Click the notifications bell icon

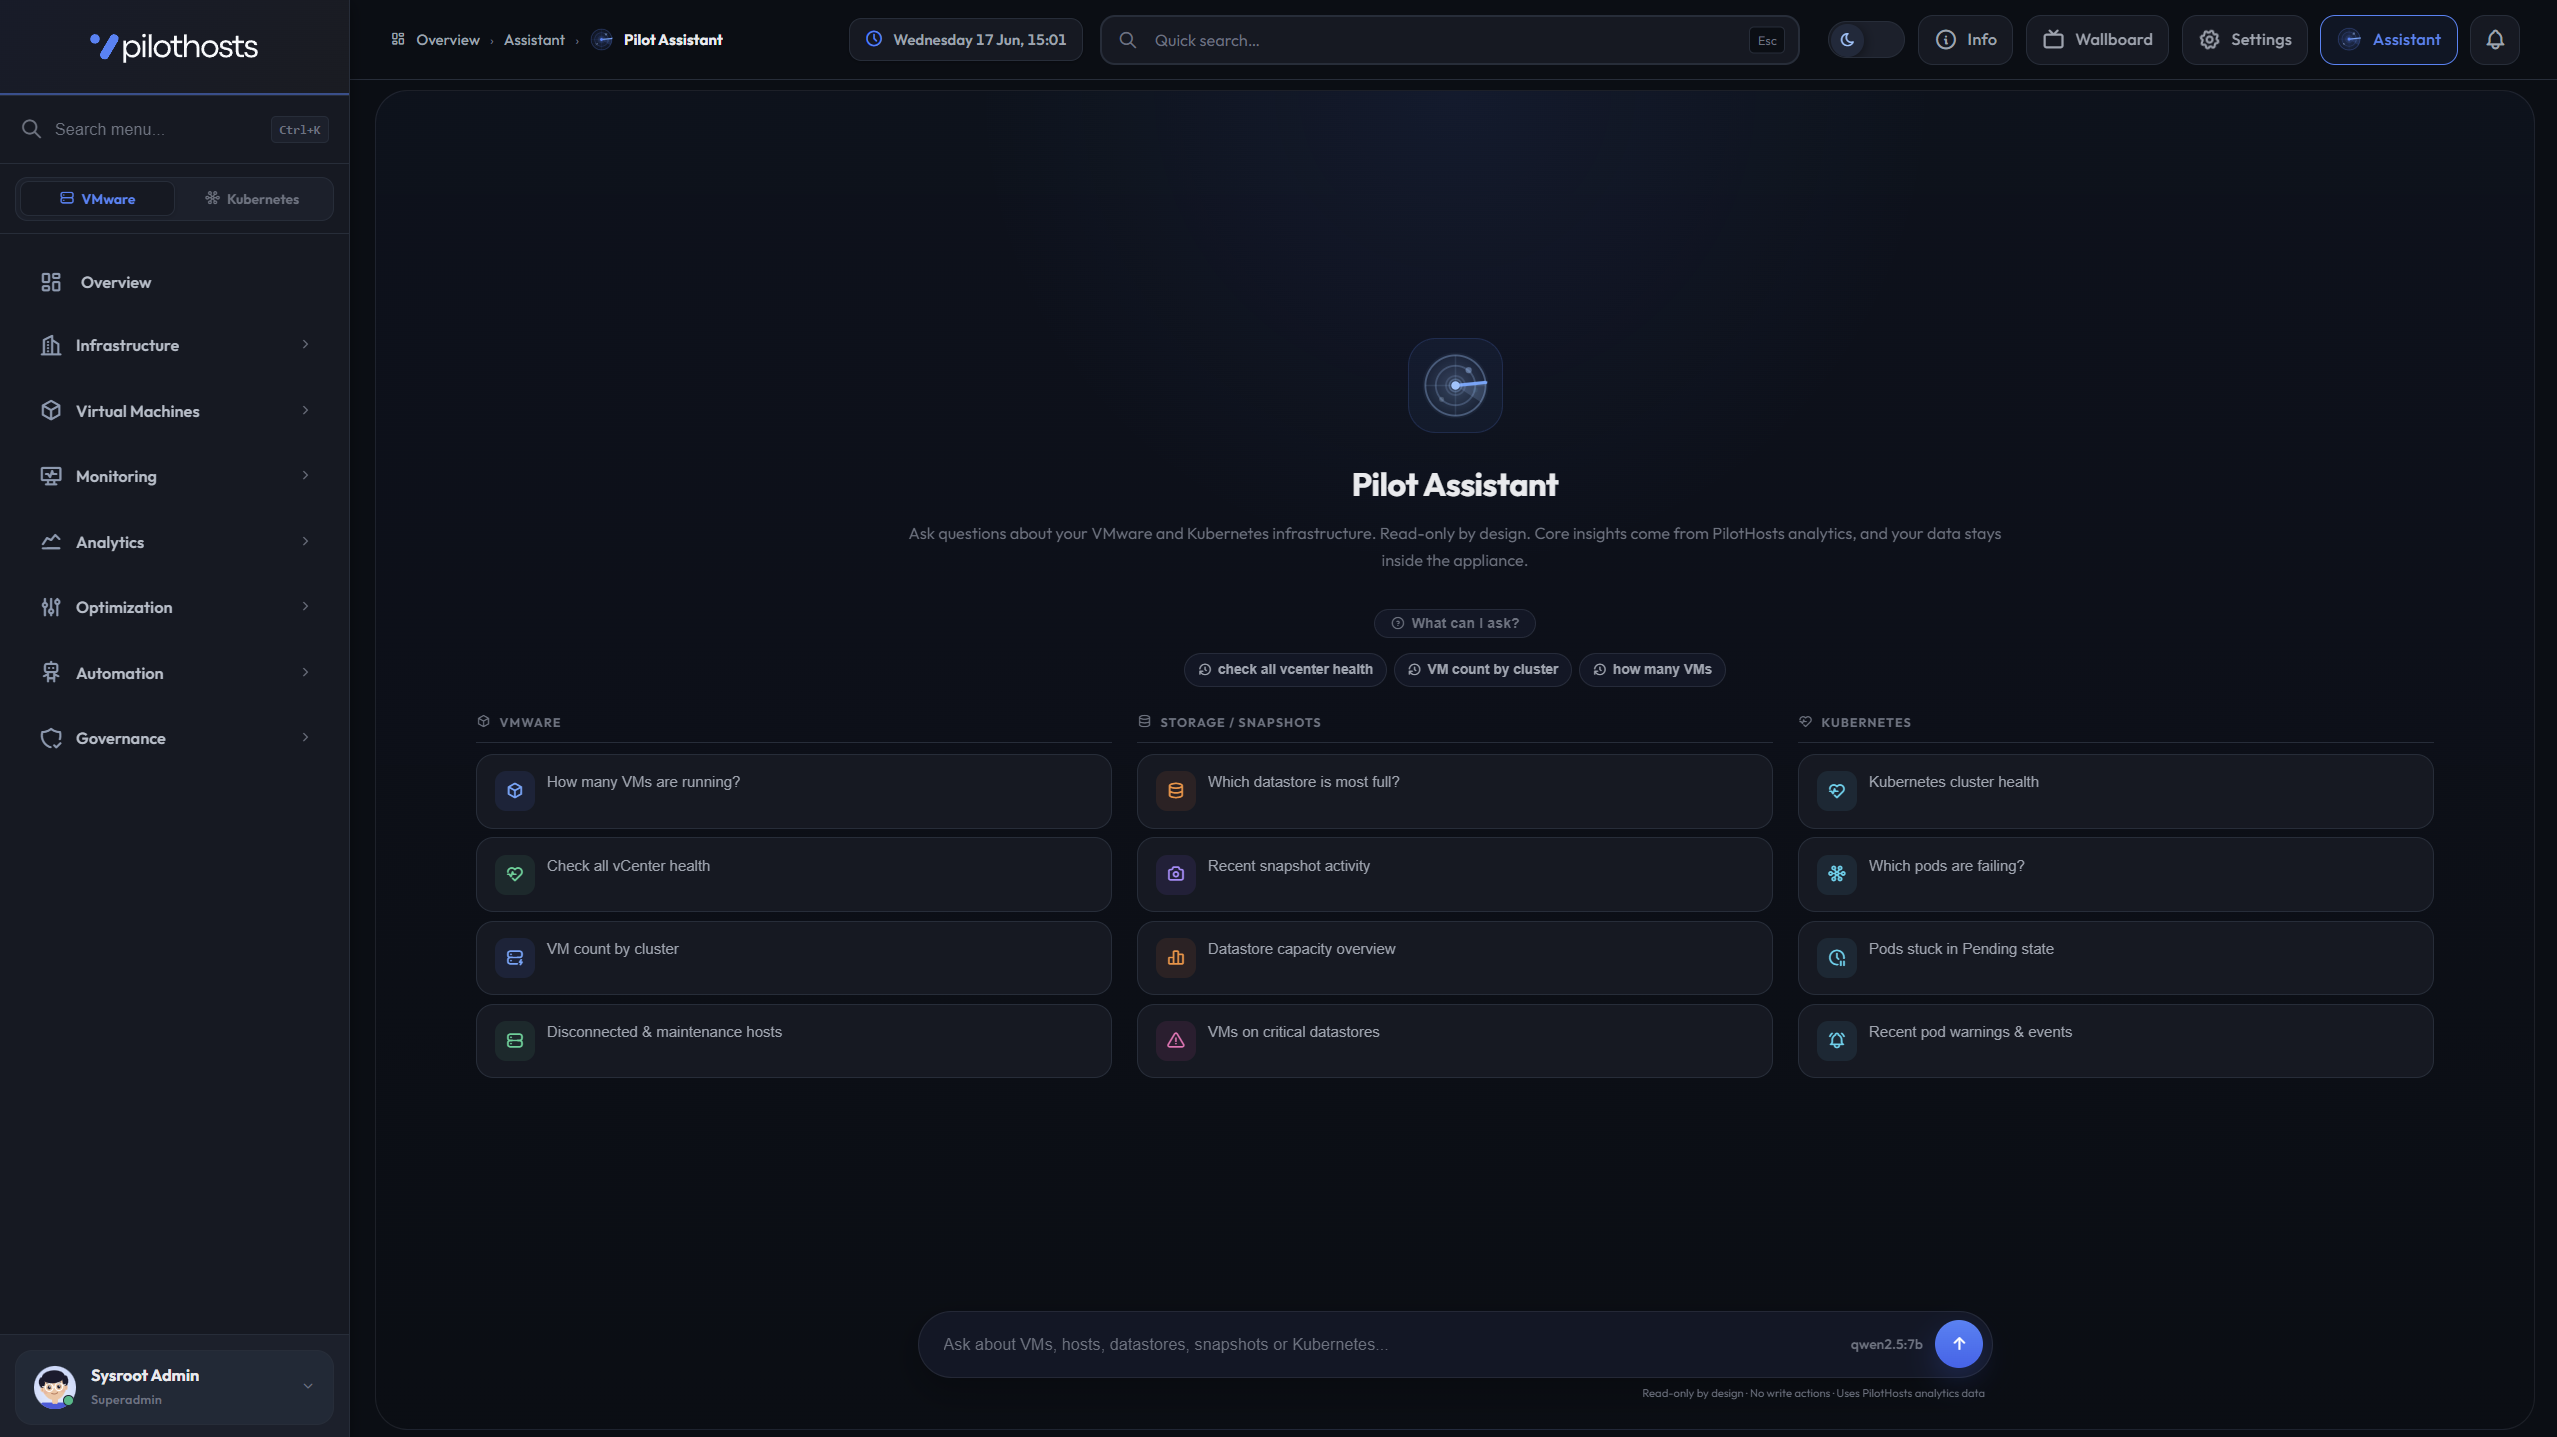pos(2495,40)
